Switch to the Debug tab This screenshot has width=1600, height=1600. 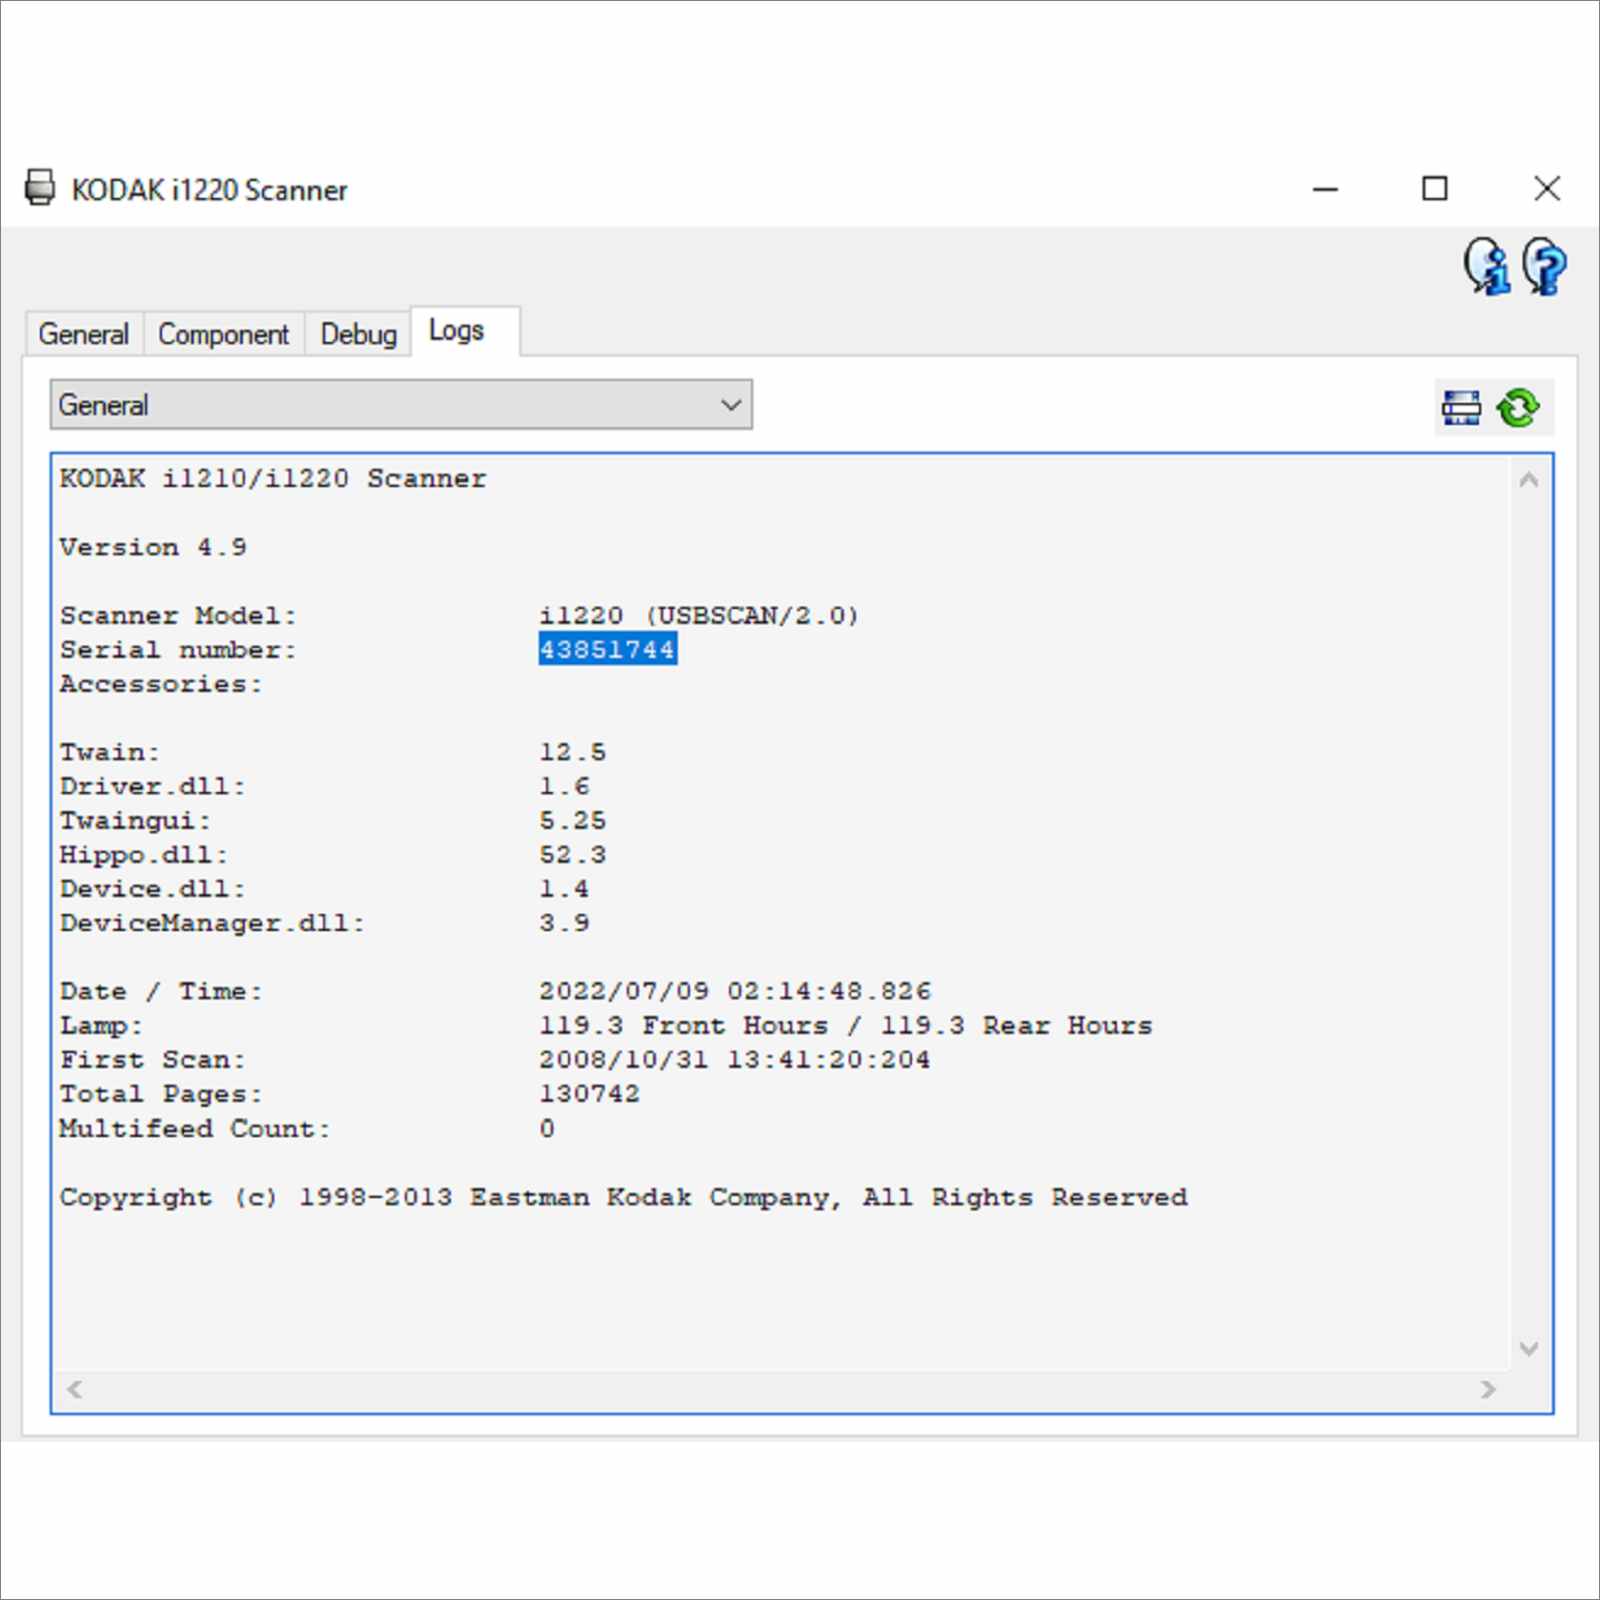pyautogui.click(x=358, y=334)
